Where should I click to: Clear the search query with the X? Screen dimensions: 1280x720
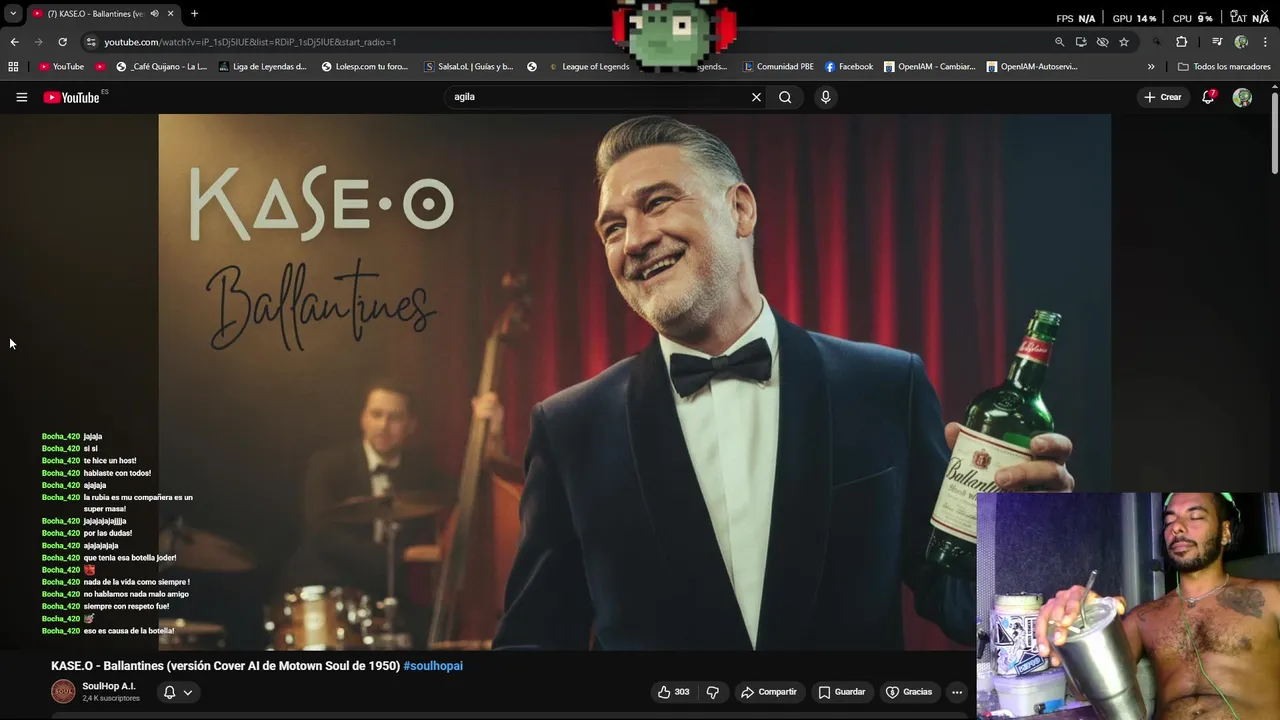point(756,97)
